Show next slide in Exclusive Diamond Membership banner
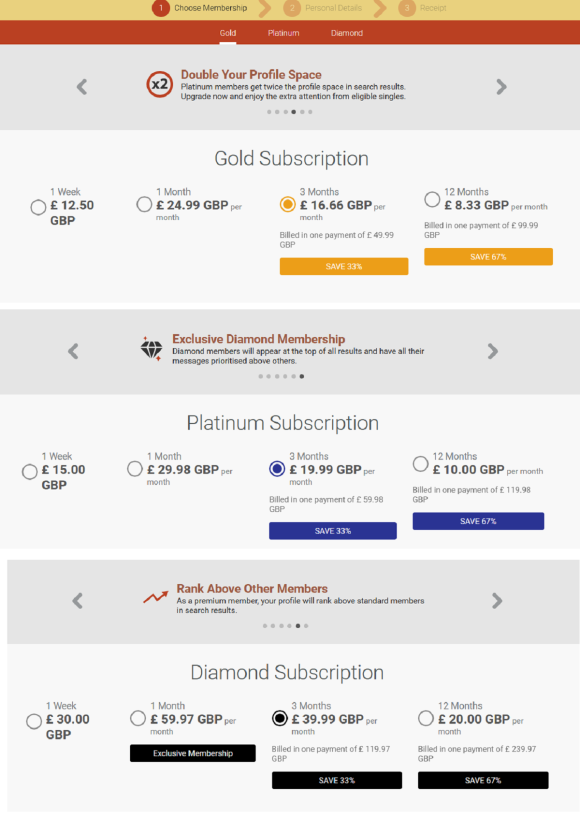The height and width of the screenshot is (819, 580). (x=492, y=351)
